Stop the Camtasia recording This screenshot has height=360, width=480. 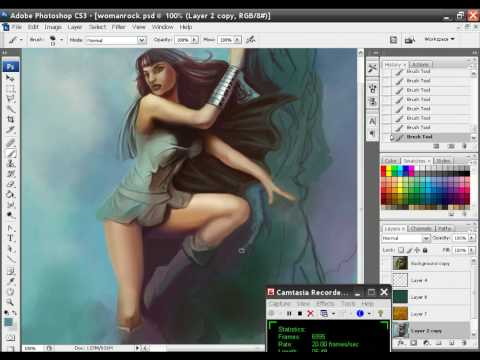pos(300,313)
